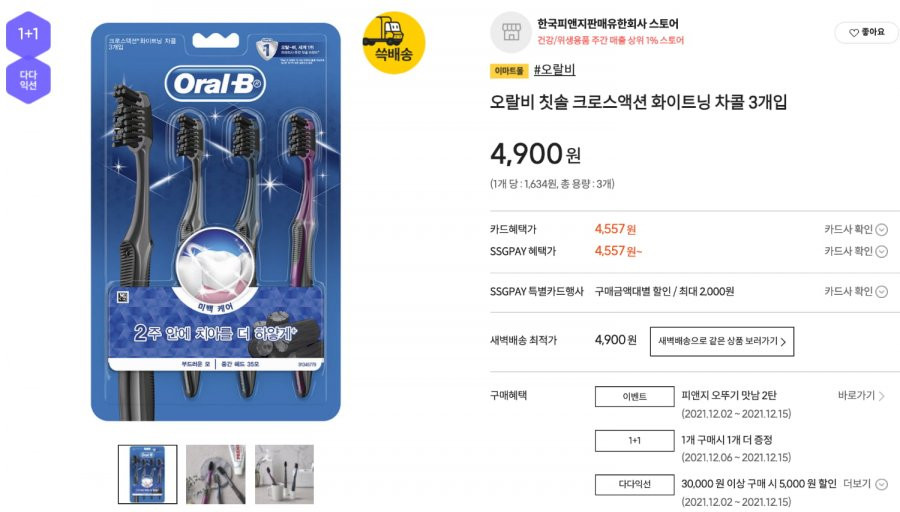Select the 1+1 benefit tag
This screenshot has height=512, width=900.
634,440
